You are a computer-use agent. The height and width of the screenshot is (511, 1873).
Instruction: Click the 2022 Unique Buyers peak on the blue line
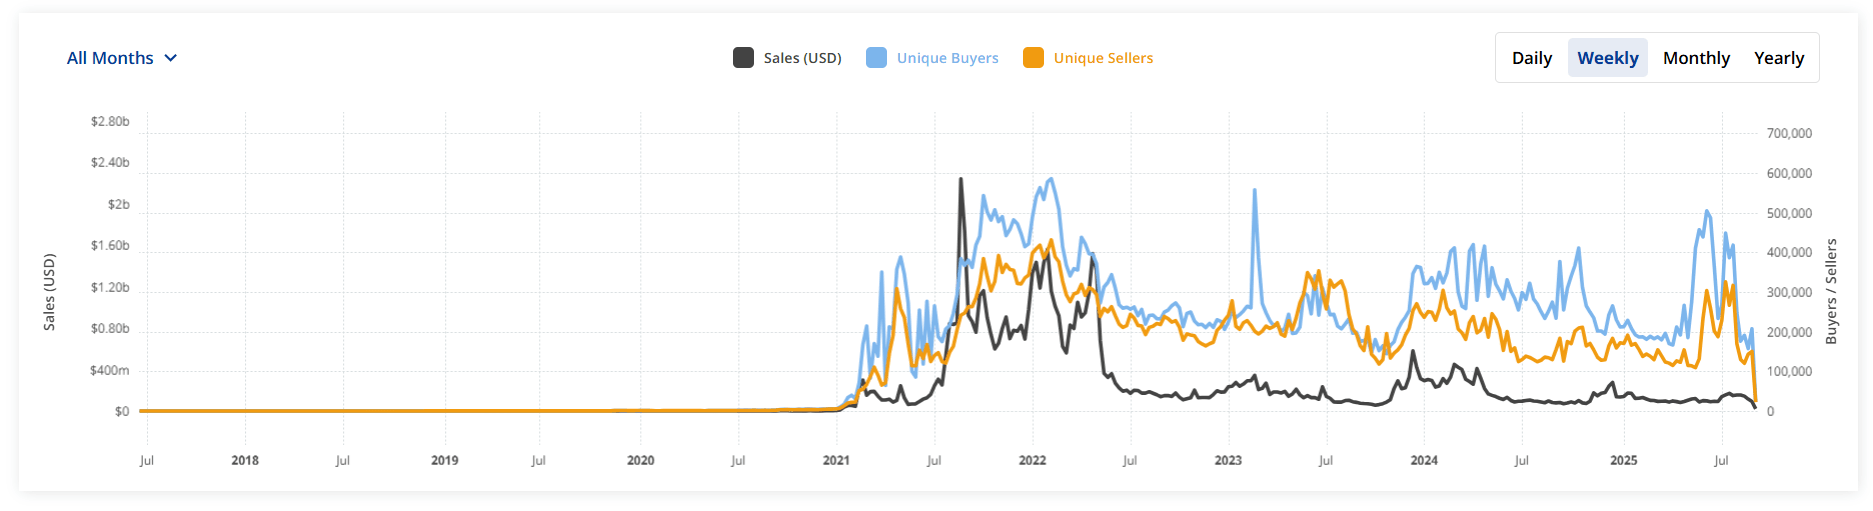[1050, 179]
